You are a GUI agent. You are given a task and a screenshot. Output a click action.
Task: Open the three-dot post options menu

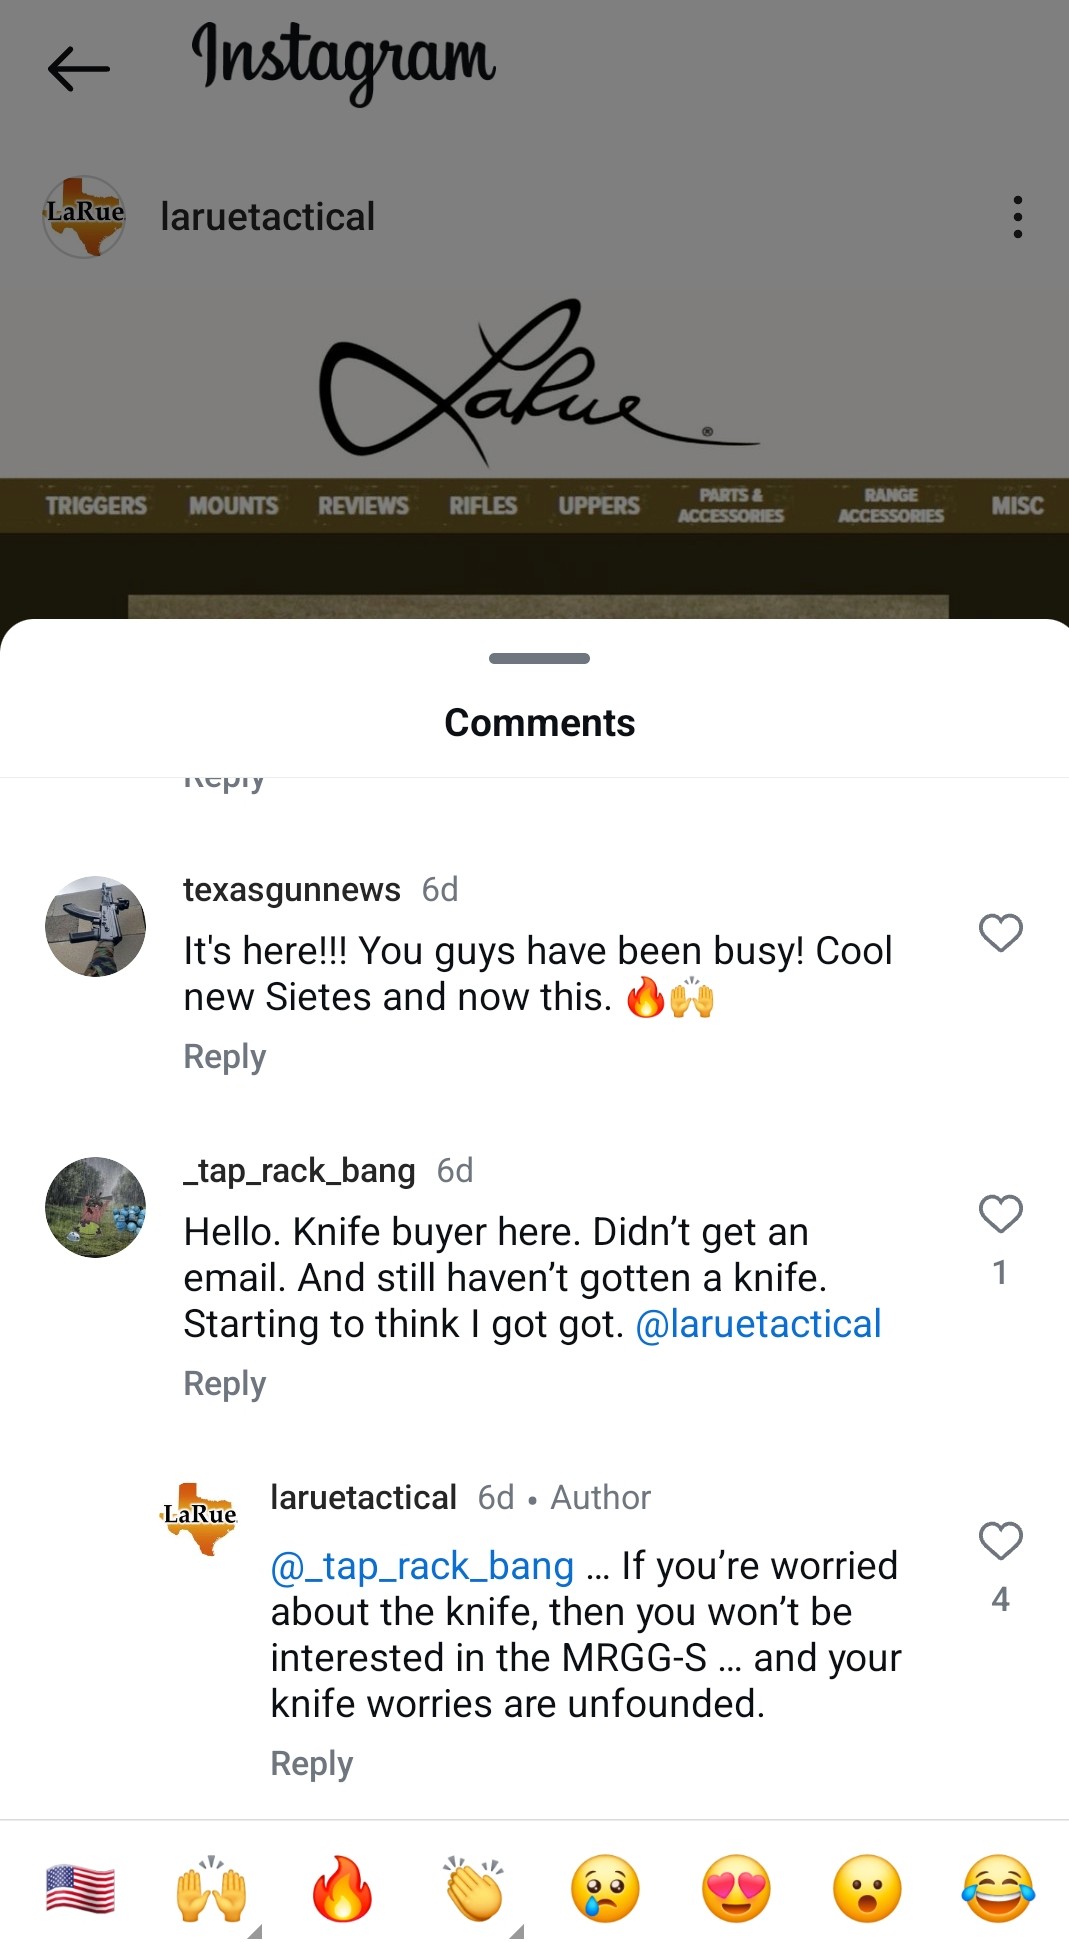coord(1017,217)
